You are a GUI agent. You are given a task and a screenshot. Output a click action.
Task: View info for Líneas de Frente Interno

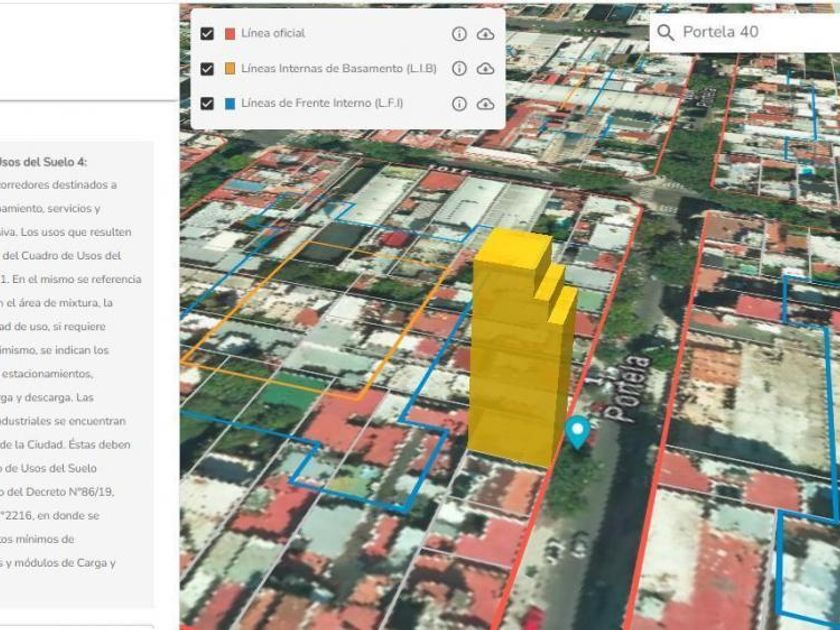click(x=459, y=104)
